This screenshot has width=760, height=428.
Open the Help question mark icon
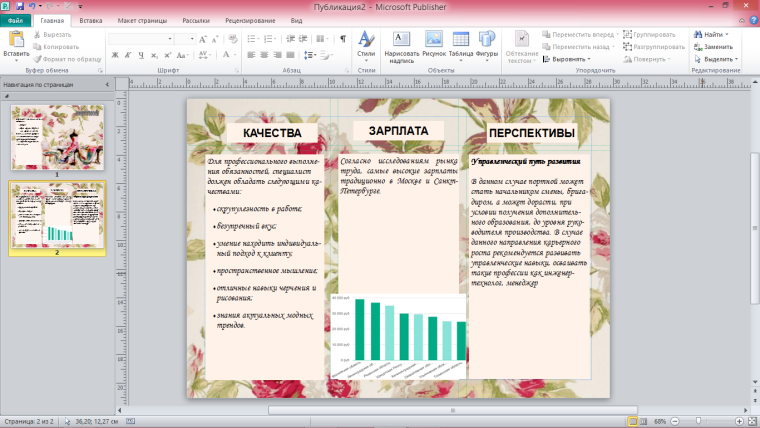[751, 19]
